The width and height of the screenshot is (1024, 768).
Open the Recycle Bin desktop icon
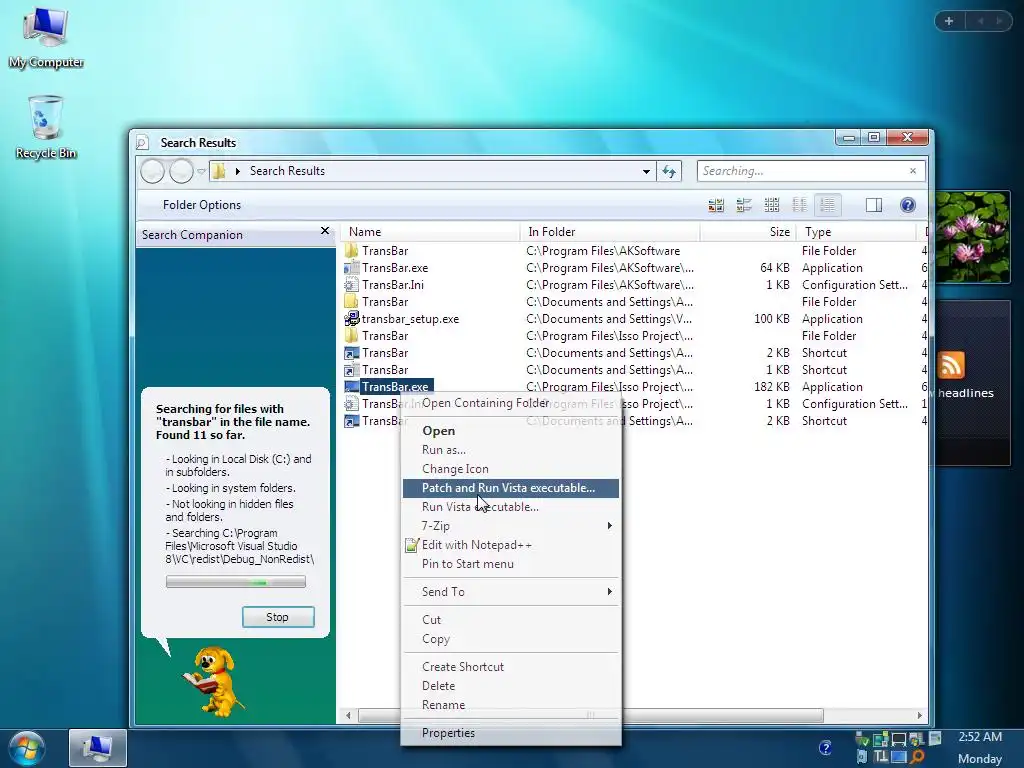click(x=46, y=127)
